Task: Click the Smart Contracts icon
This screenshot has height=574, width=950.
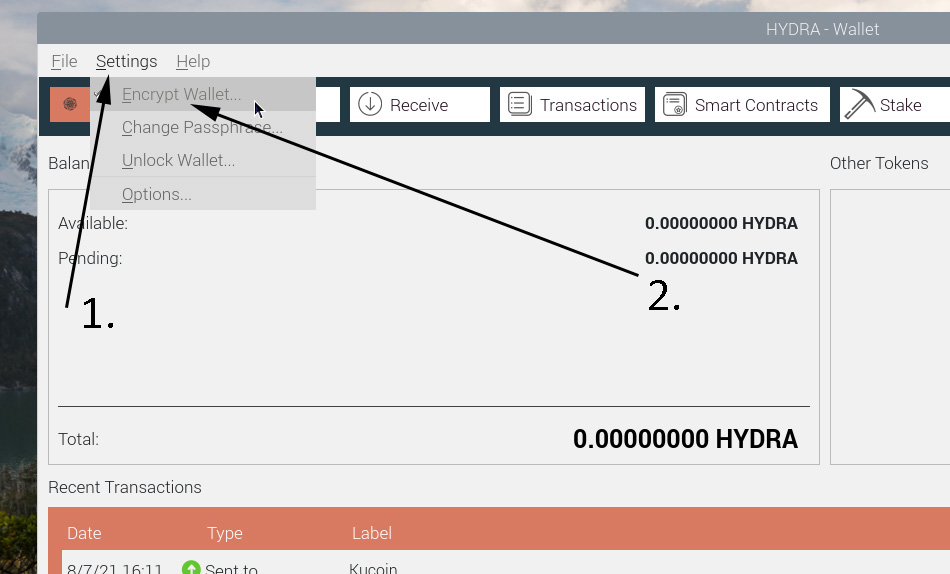Action: tap(675, 104)
